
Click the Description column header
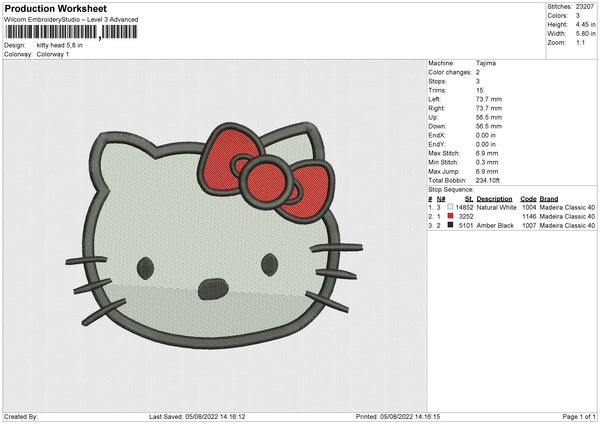pos(494,199)
